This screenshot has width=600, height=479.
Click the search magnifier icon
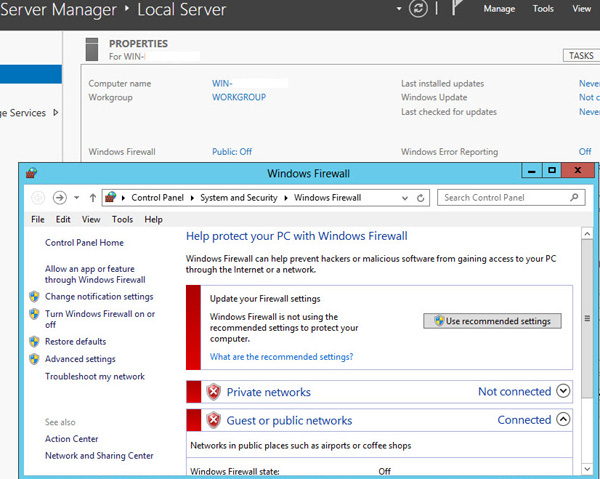(574, 197)
